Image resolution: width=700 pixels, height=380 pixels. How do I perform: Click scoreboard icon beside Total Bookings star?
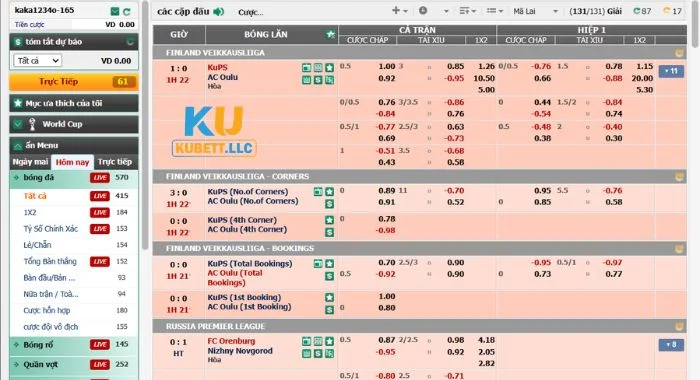tap(318, 264)
